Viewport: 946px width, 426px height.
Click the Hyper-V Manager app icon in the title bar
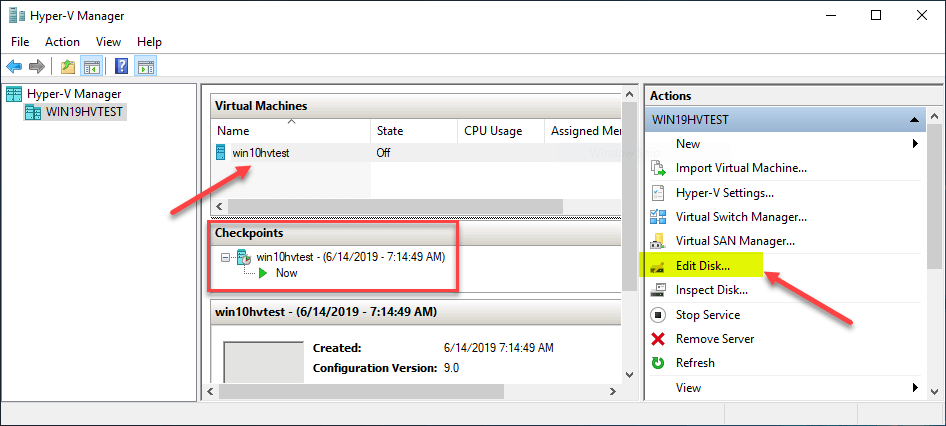17,16
